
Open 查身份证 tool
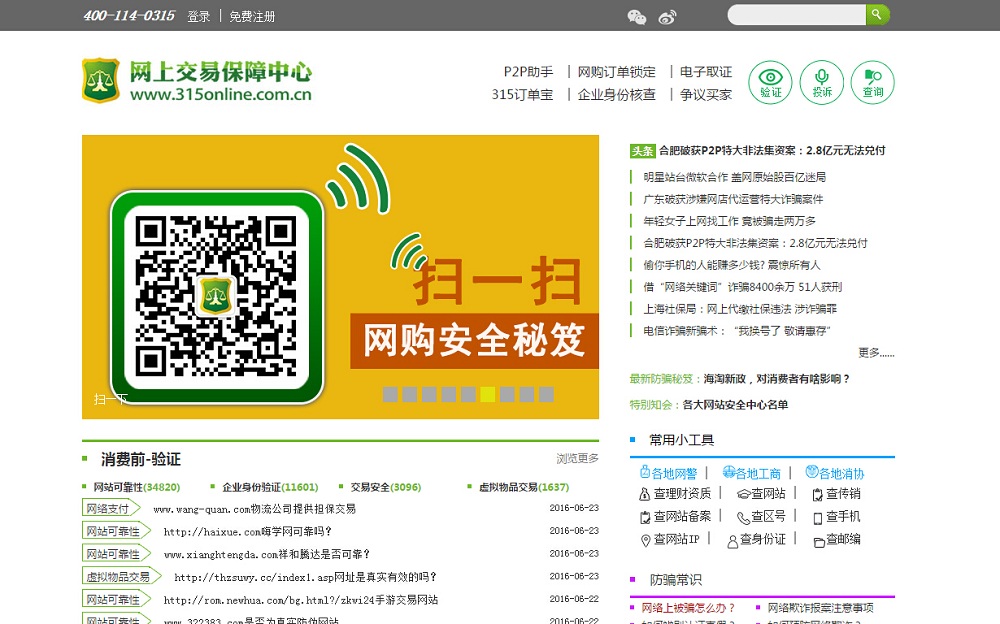pos(756,539)
